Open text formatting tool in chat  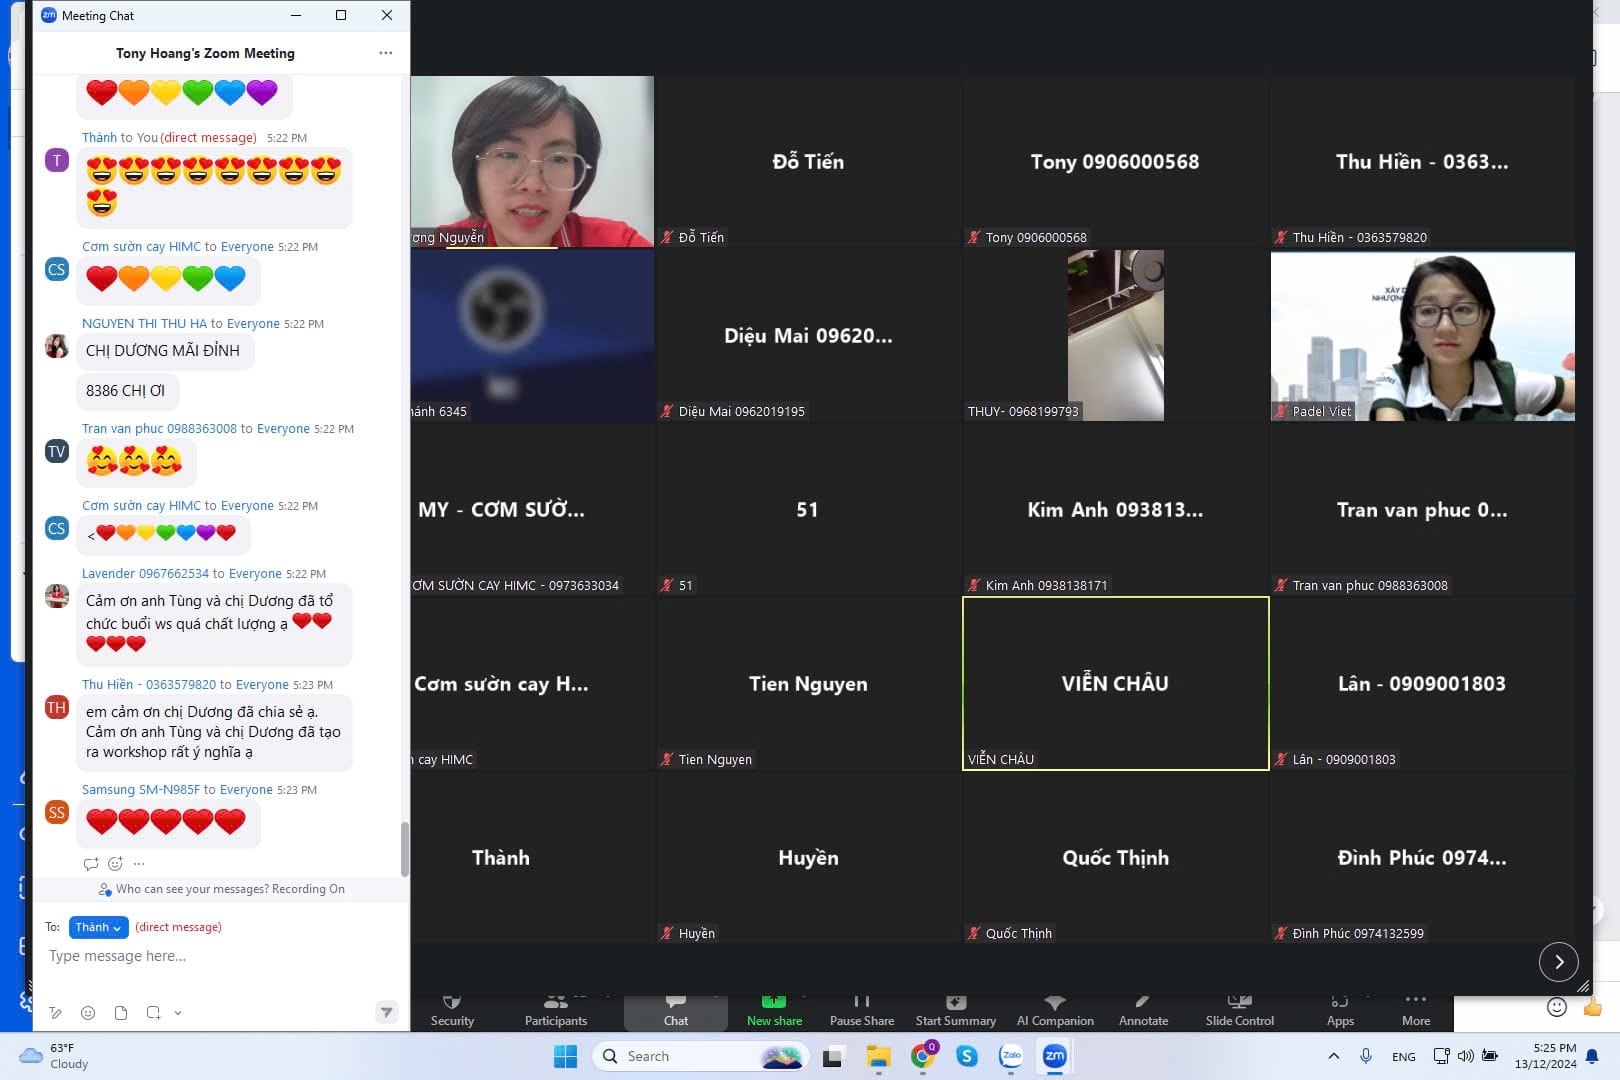[x=56, y=1013]
